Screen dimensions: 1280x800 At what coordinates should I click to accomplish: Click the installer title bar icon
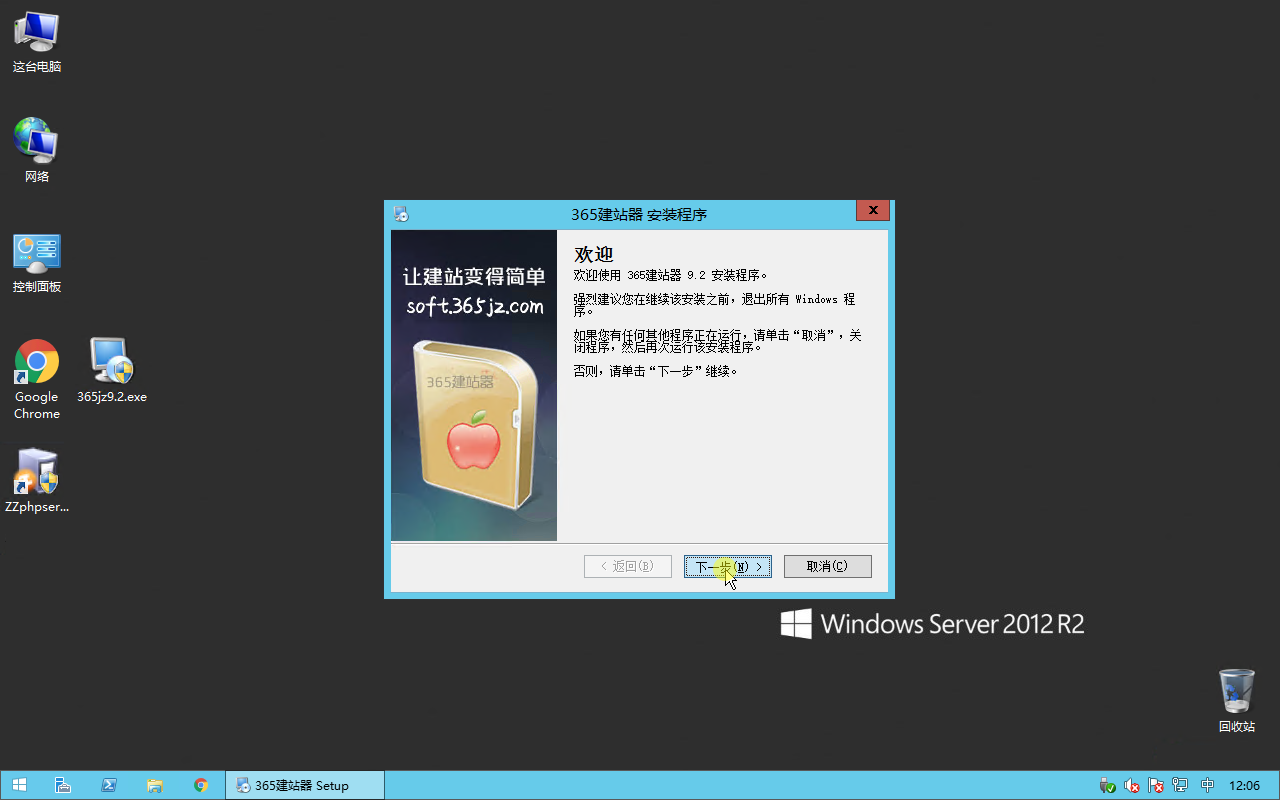coord(401,214)
